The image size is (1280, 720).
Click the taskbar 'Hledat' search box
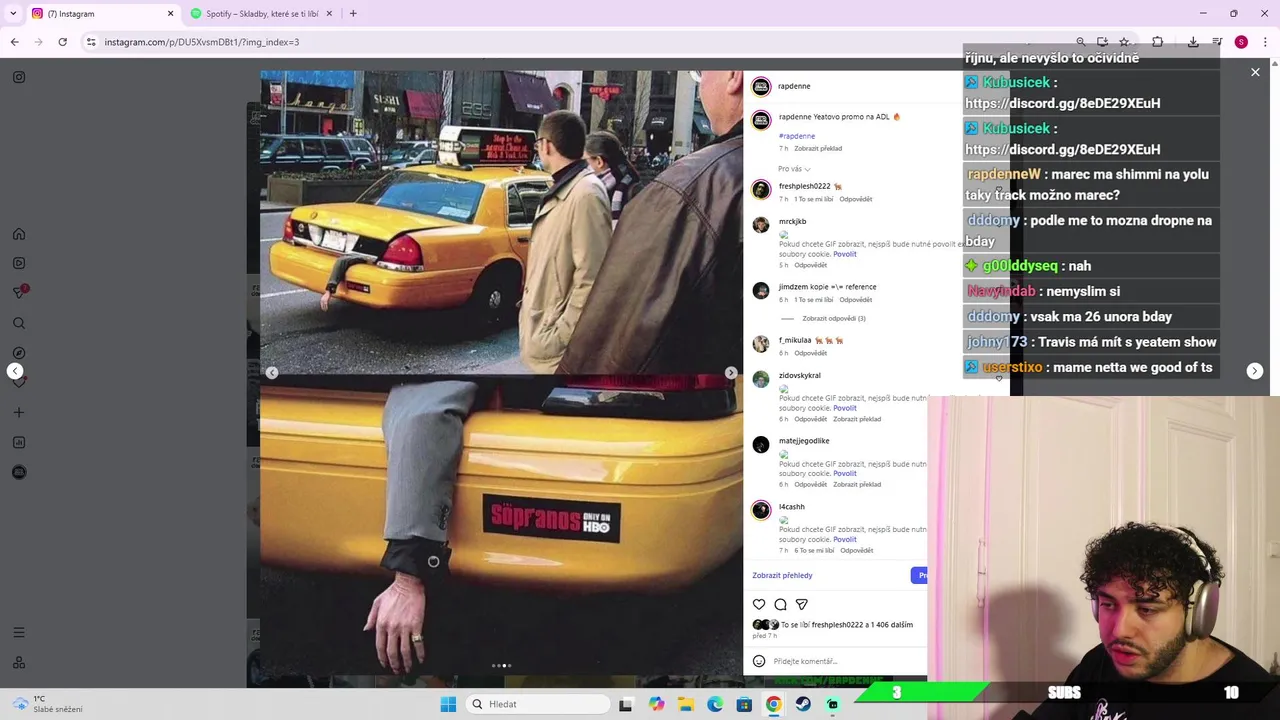(x=538, y=704)
